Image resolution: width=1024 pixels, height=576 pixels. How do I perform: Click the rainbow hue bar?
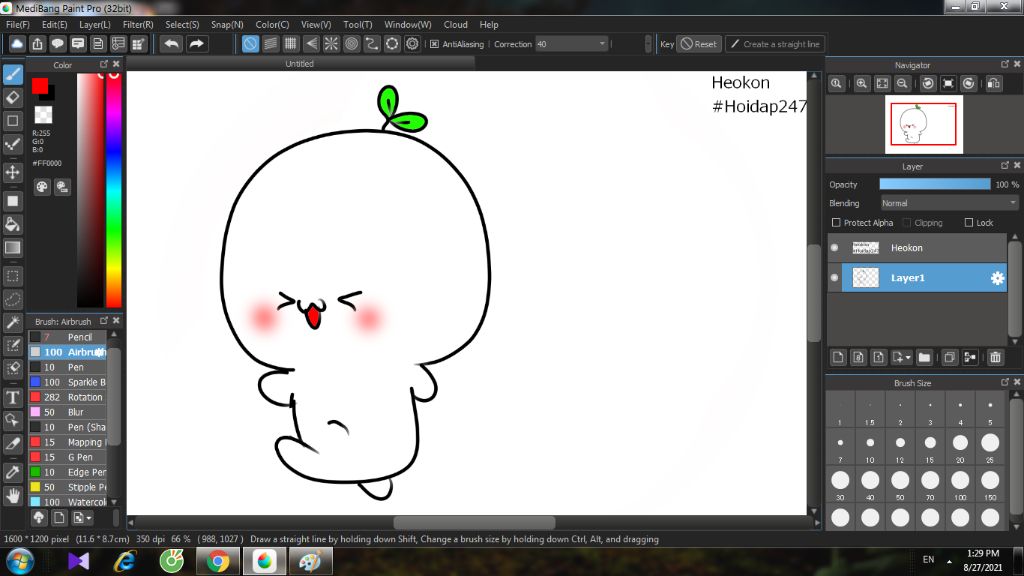click(x=114, y=189)
